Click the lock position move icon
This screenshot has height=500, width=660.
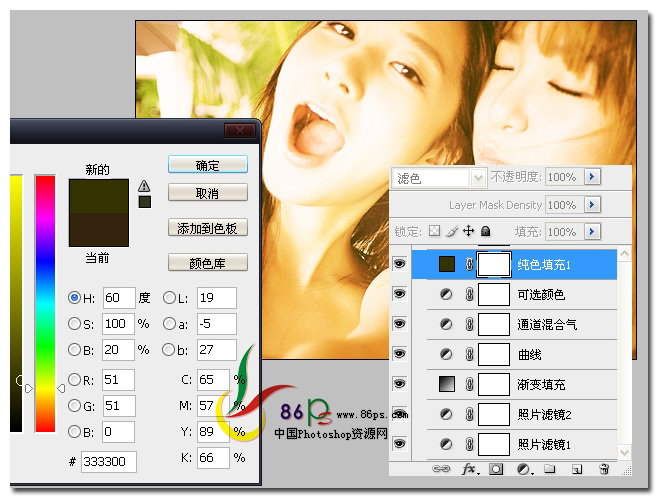[x=468, y=232]
